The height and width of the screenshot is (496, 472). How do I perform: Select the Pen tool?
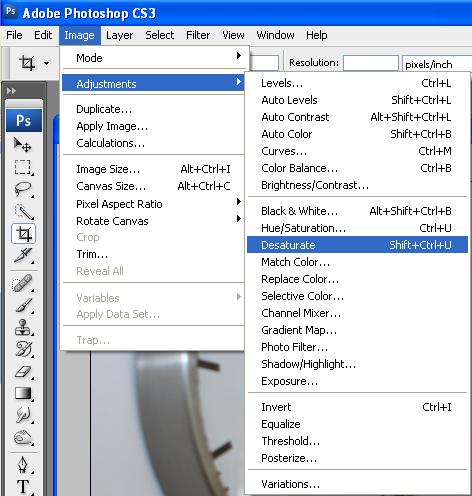tap(23, 465)
